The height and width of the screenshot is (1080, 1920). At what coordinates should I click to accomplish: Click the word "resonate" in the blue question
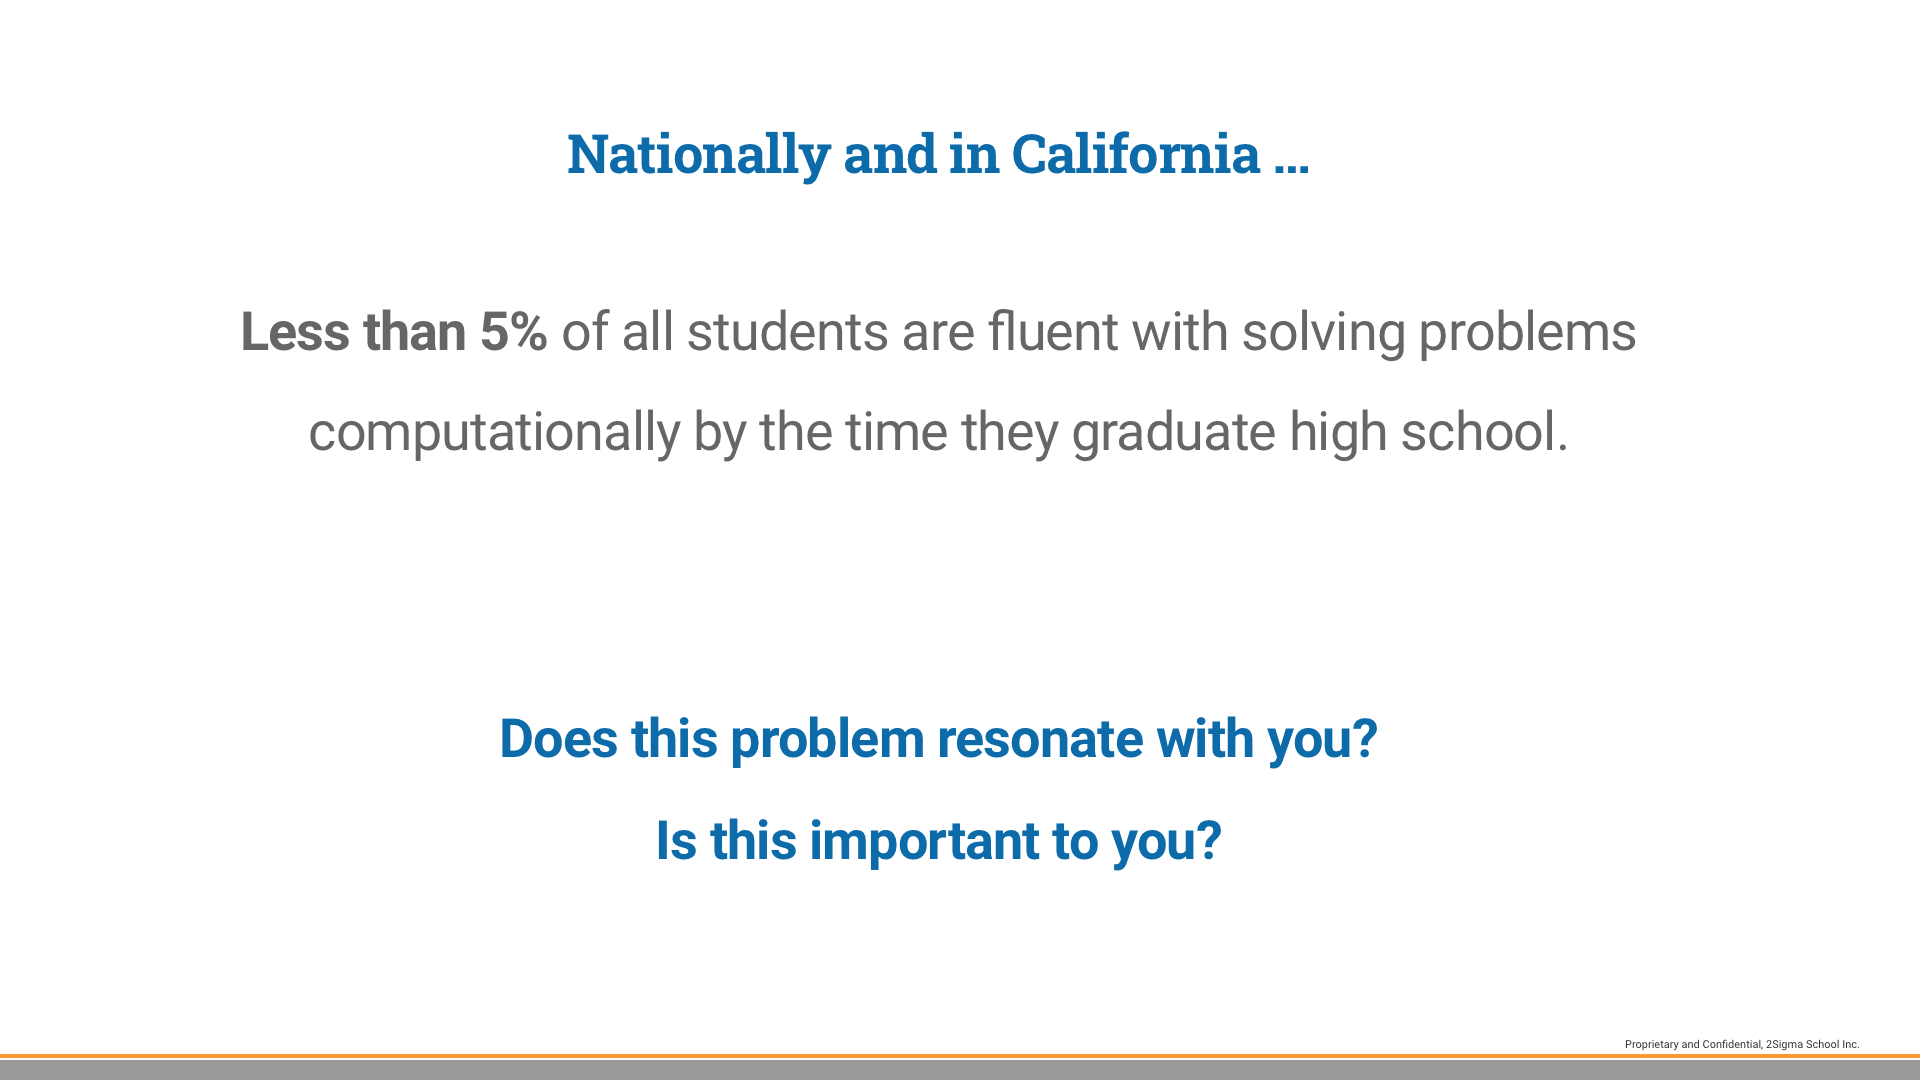1039,739
